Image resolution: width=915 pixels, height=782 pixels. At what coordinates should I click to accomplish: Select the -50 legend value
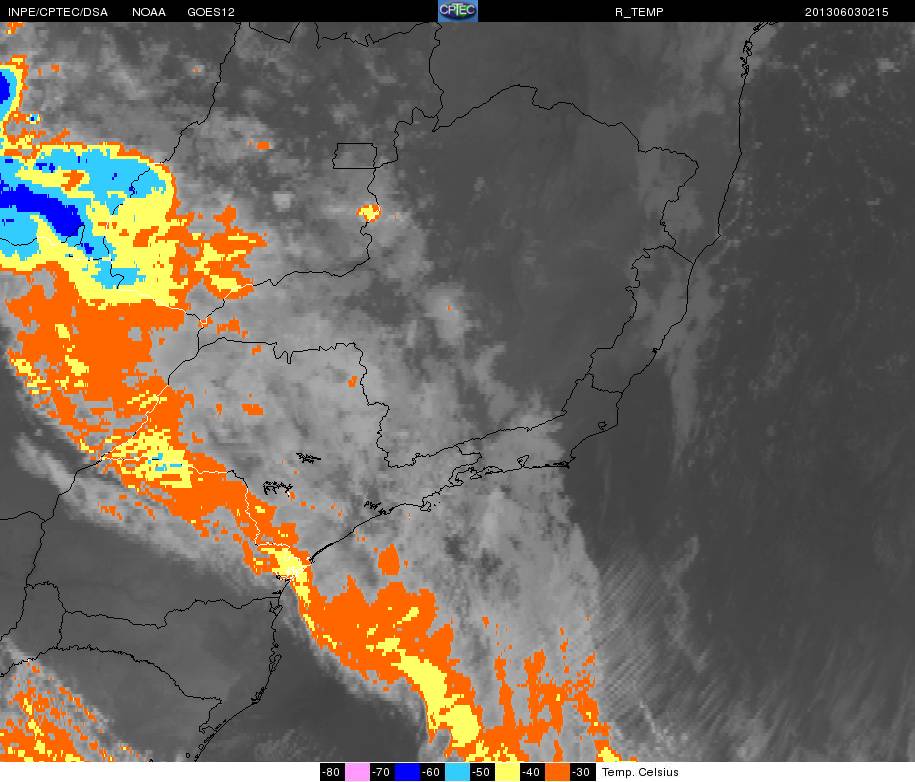click(482, 772)
